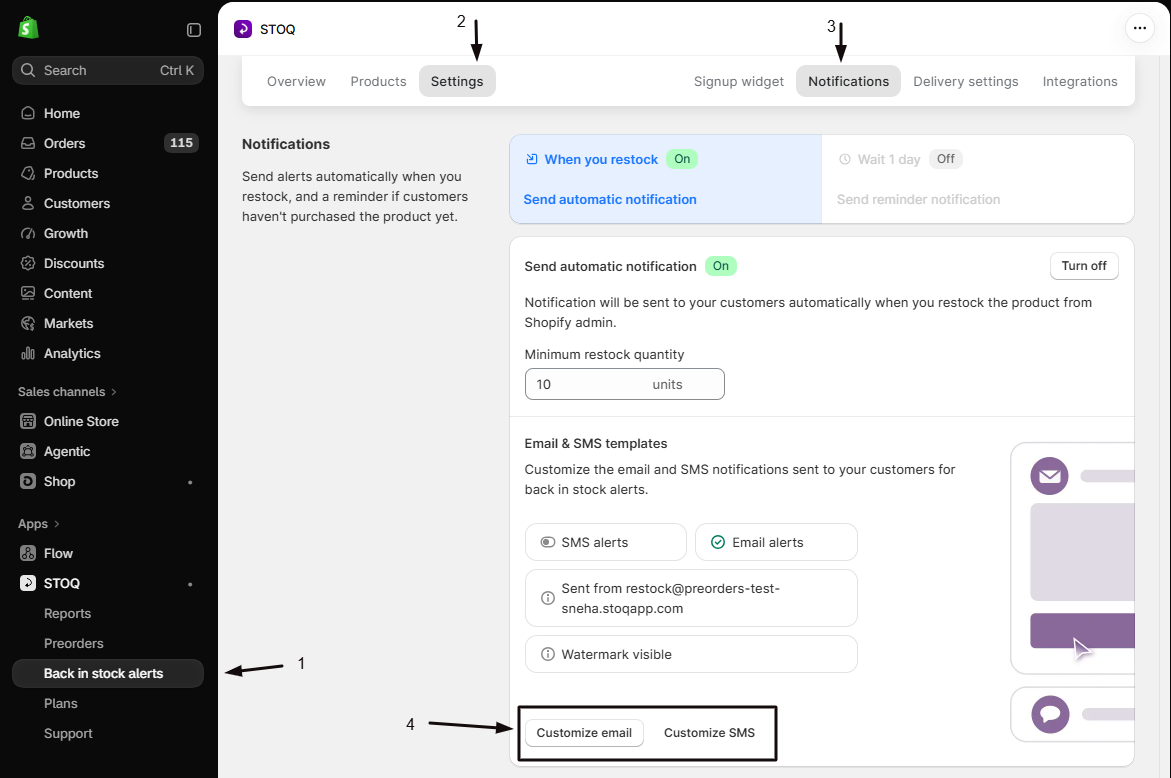Click the purple button in email preview
This screenshot has width=1171, height=778.
pos(1082,631)
